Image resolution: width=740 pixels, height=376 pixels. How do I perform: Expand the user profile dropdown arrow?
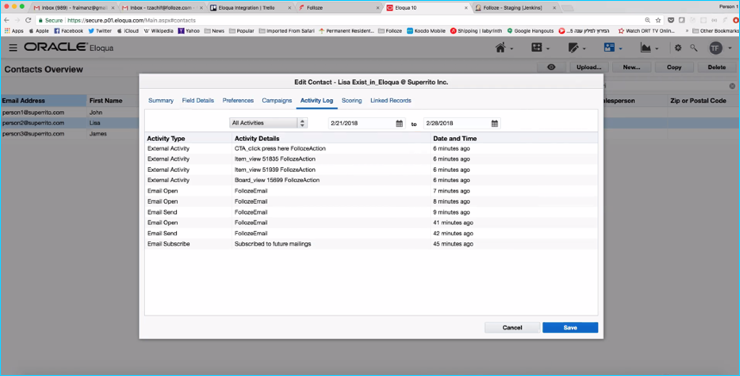click(x=729, y=49)
